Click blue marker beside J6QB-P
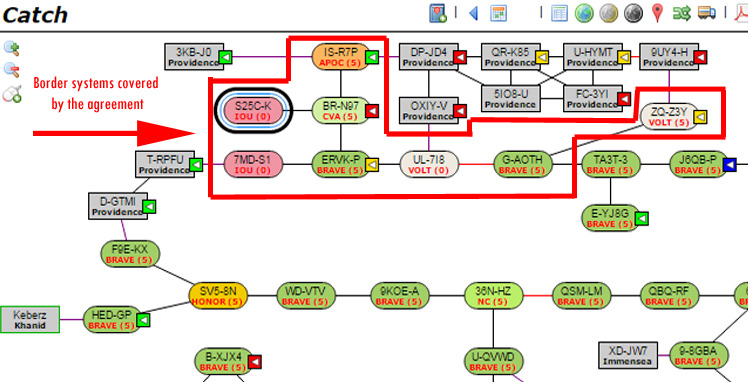The image size is (748, 382). click(x=729, y=165)
